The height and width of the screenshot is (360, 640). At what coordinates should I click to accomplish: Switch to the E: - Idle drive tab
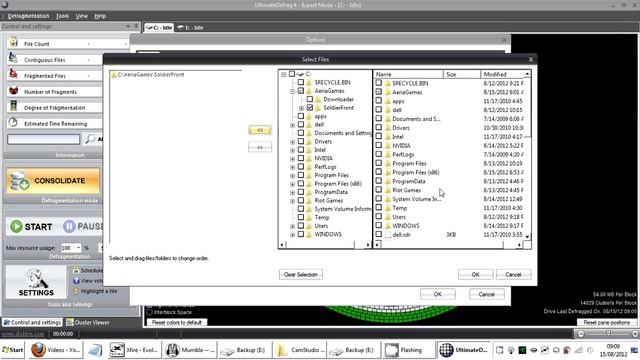pyautogui.click(x=190, y=27)
